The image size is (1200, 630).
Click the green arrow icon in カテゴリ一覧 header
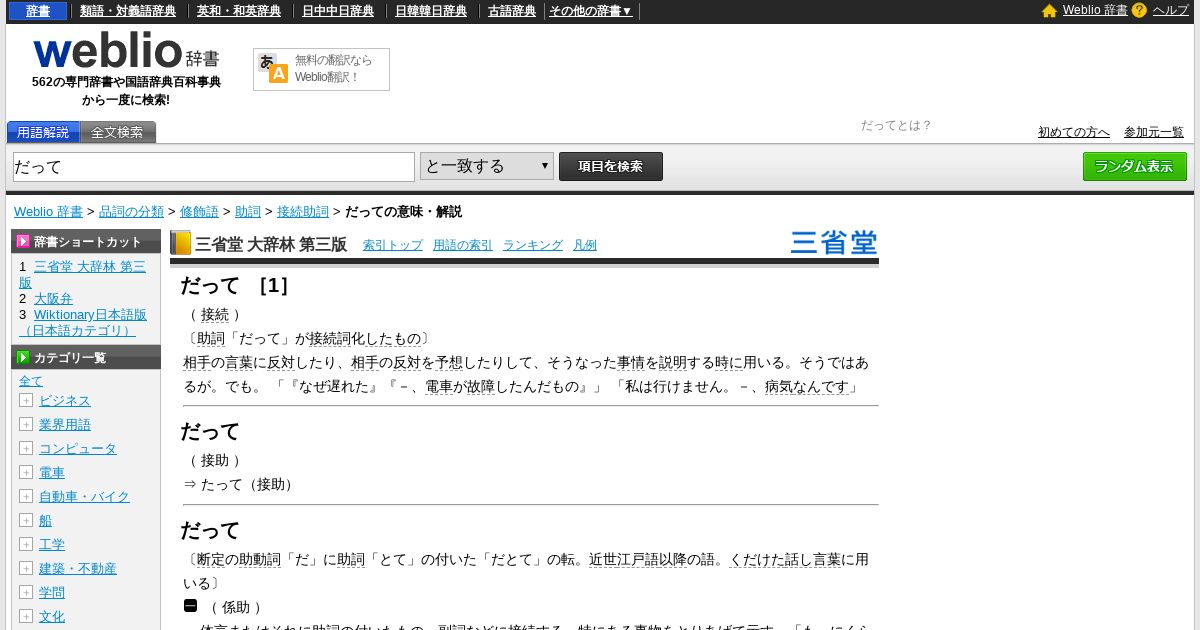23,357
